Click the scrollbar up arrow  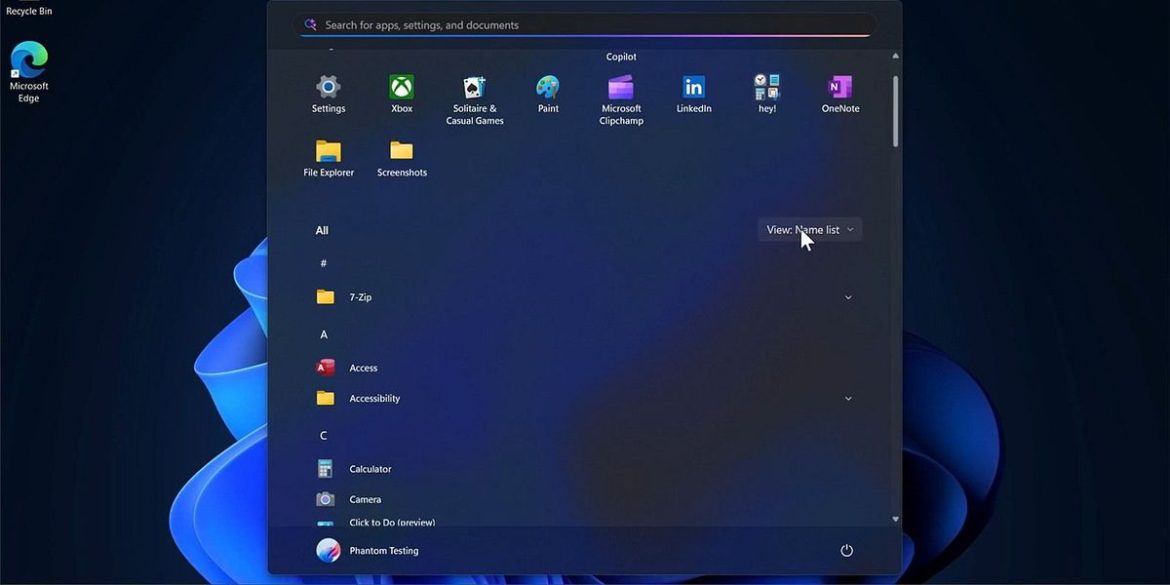click(895, 56)
